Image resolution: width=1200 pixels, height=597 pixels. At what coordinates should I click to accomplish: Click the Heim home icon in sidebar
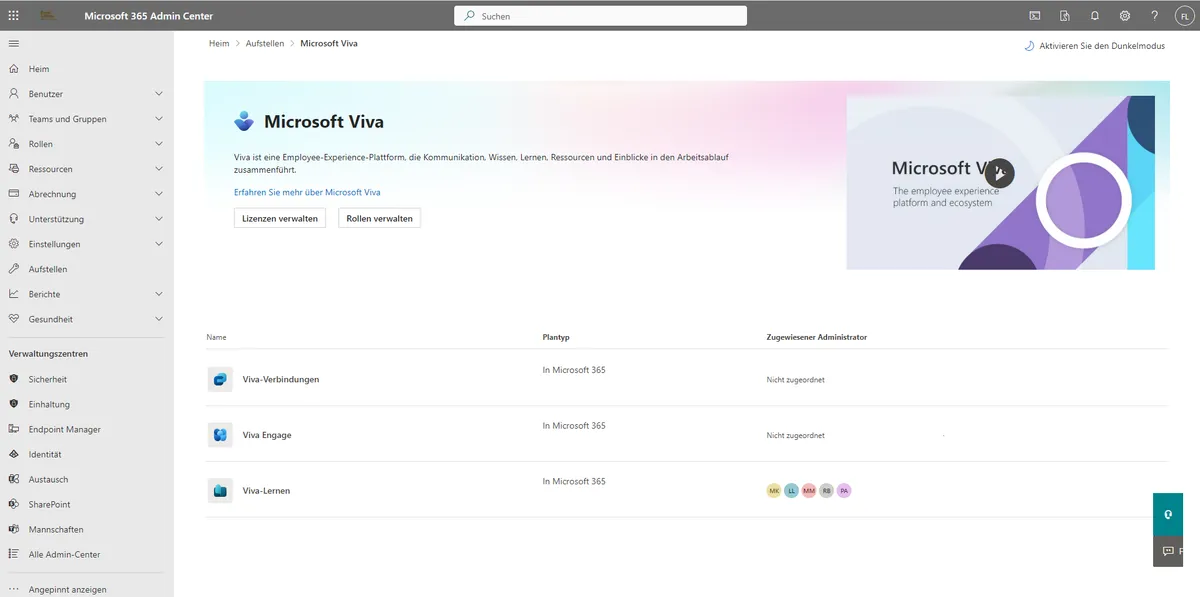pyautogui.click(x=14, y=69)
